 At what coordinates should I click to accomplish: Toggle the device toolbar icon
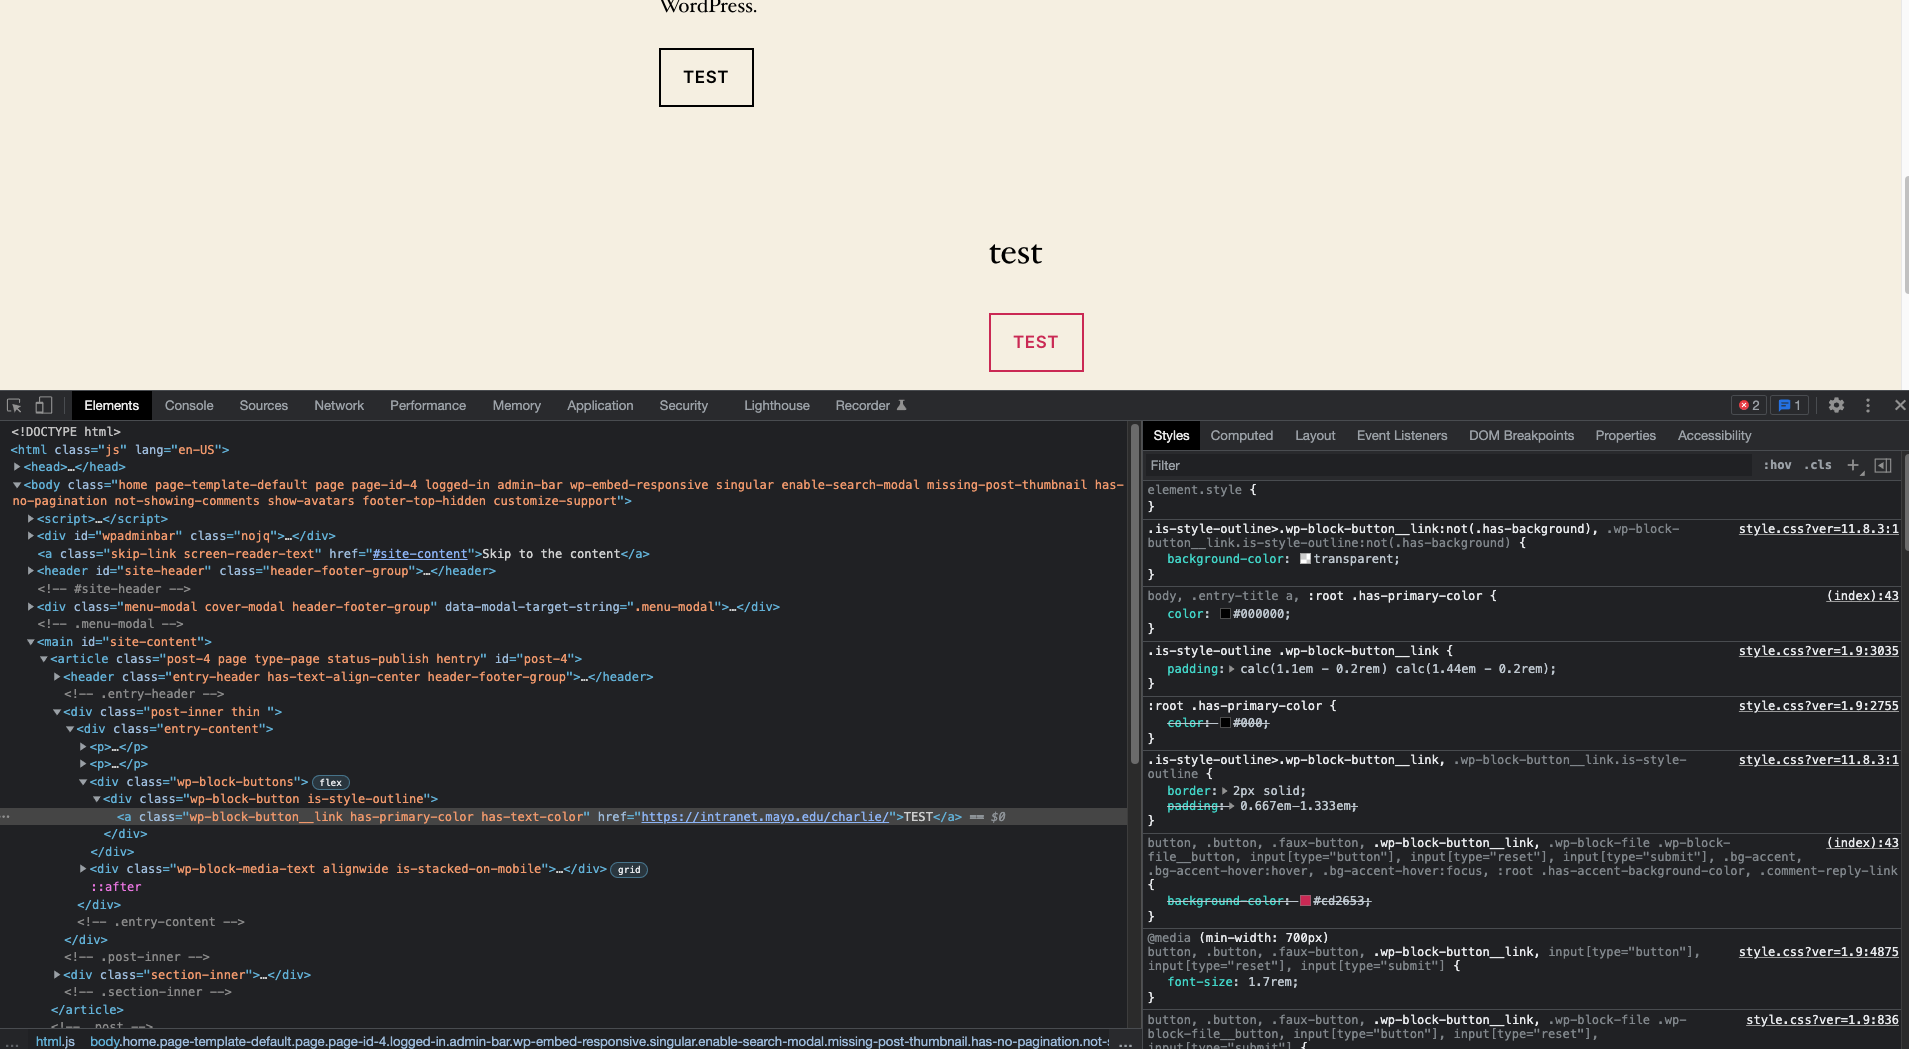44,405
